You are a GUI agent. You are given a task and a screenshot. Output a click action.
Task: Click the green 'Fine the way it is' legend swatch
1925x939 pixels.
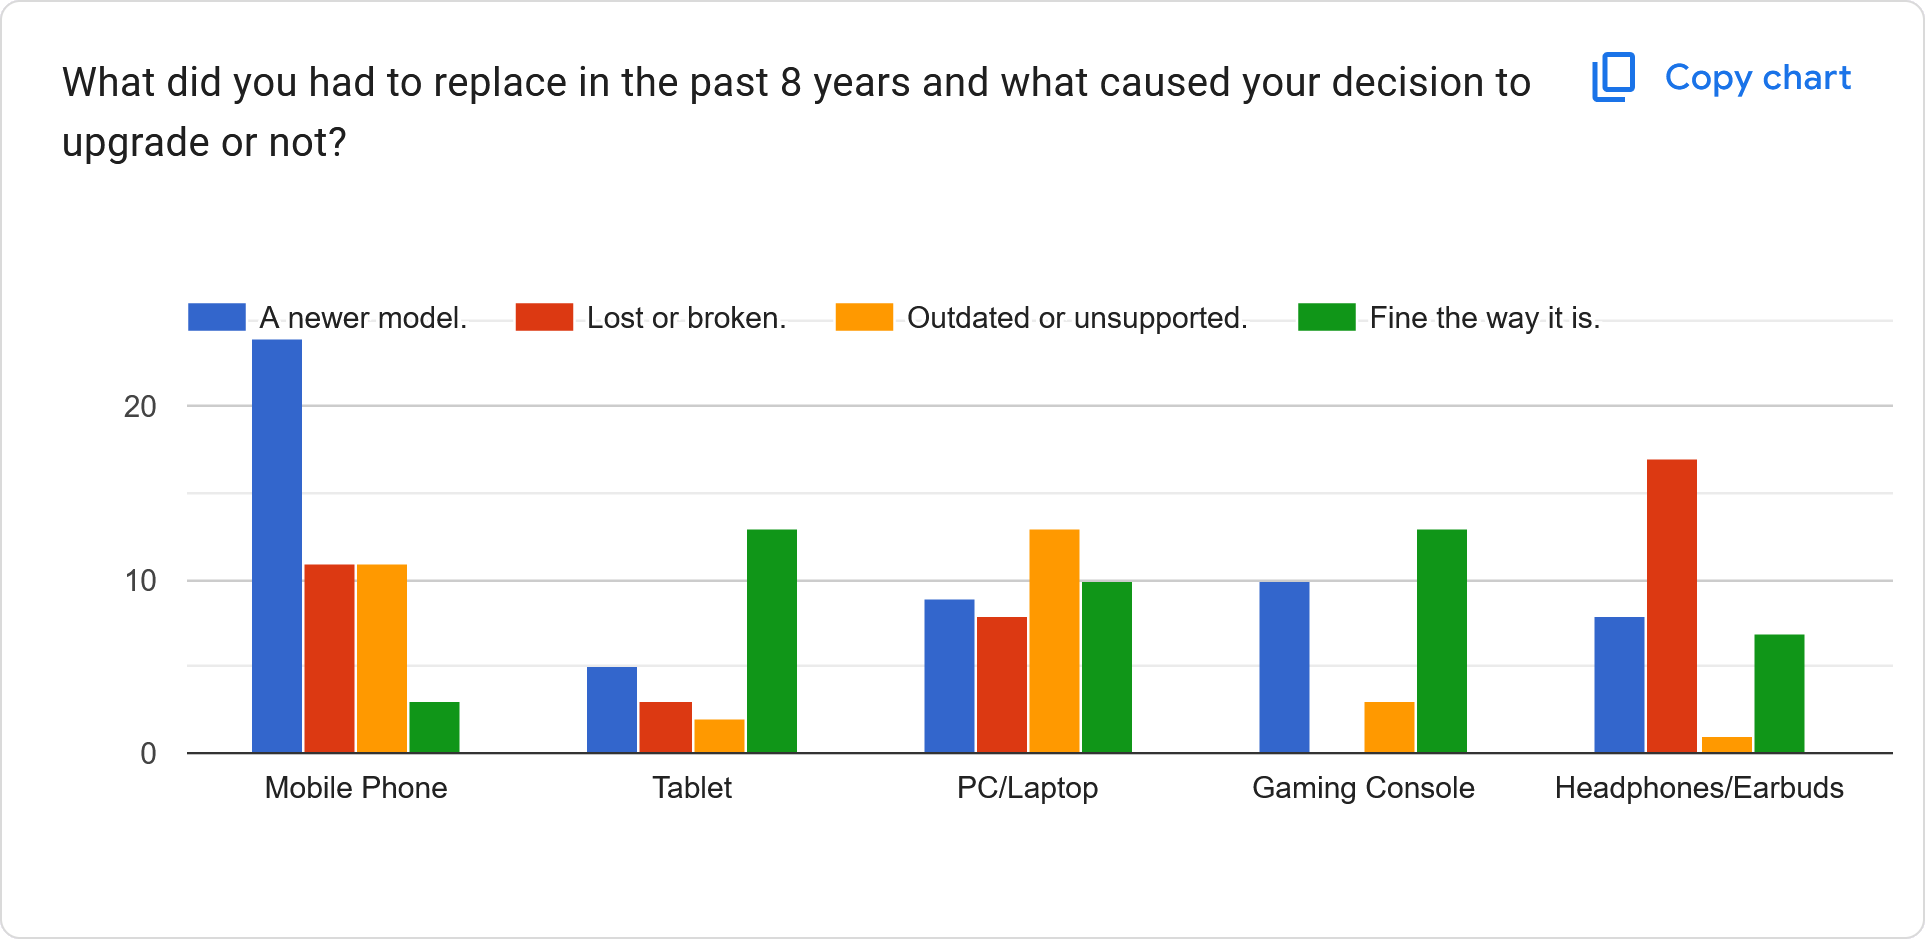[x=1326, y=317]
